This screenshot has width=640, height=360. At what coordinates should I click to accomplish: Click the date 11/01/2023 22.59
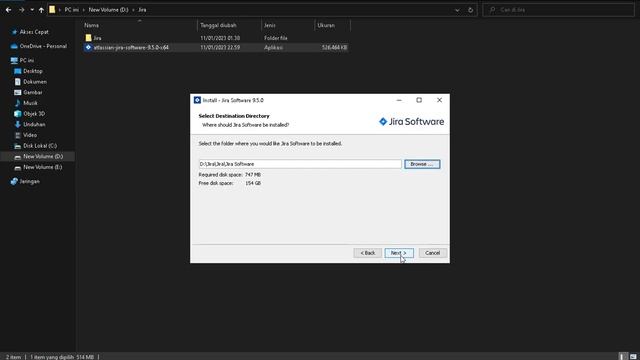coord(220,48)
